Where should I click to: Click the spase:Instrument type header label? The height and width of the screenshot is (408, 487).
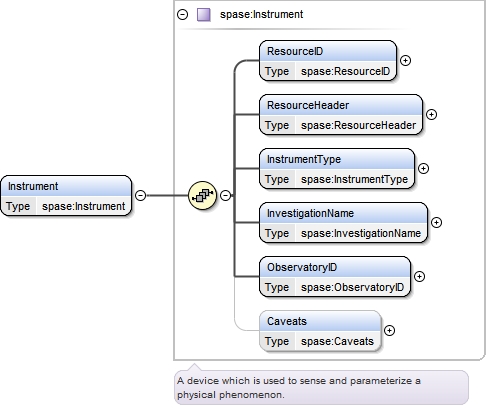261,14
